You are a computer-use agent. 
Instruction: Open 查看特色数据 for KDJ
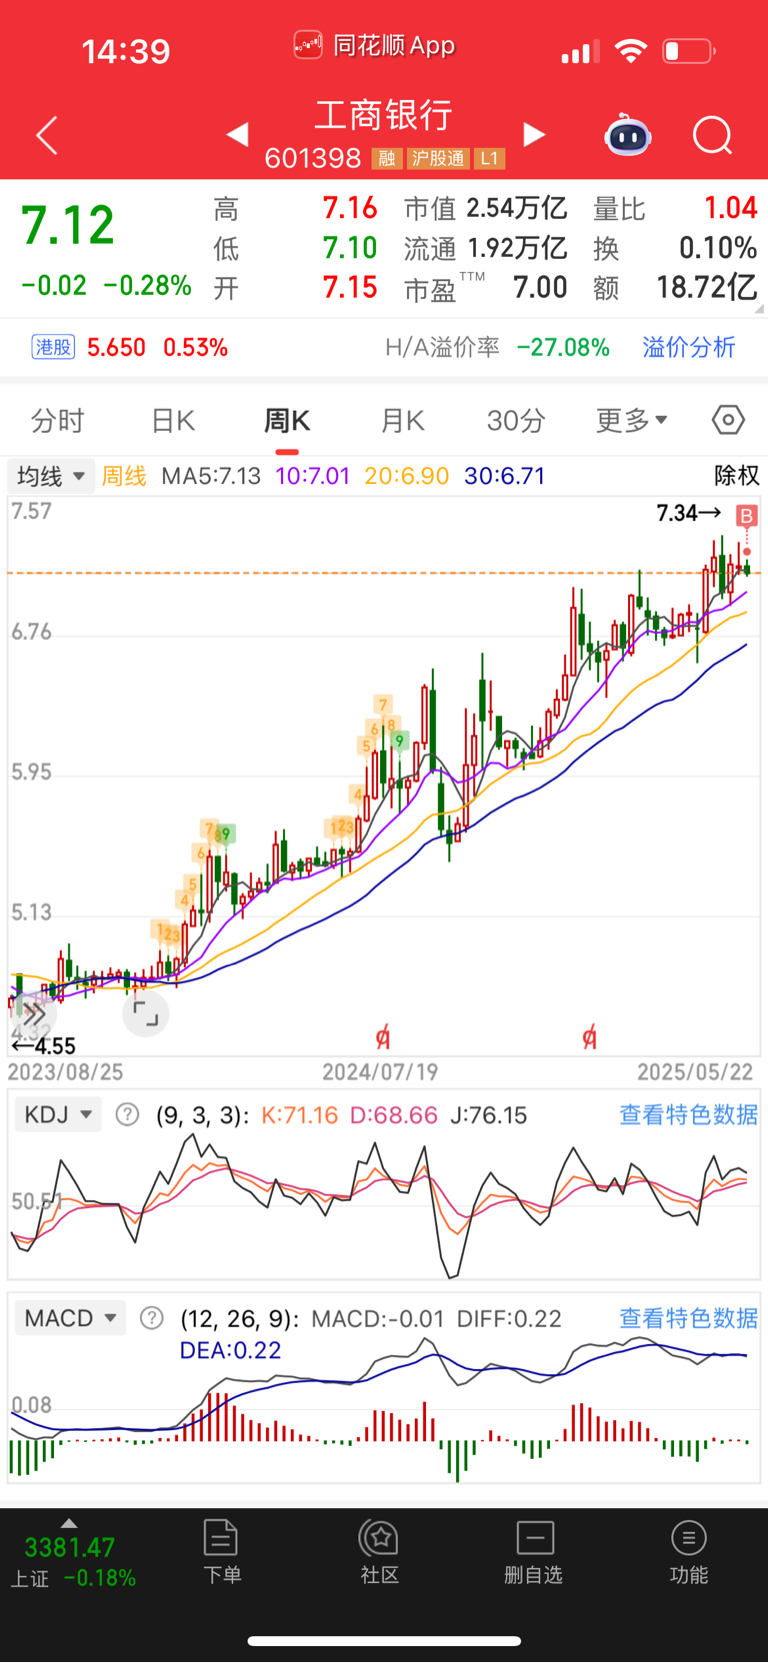(x=688, y=1114)
